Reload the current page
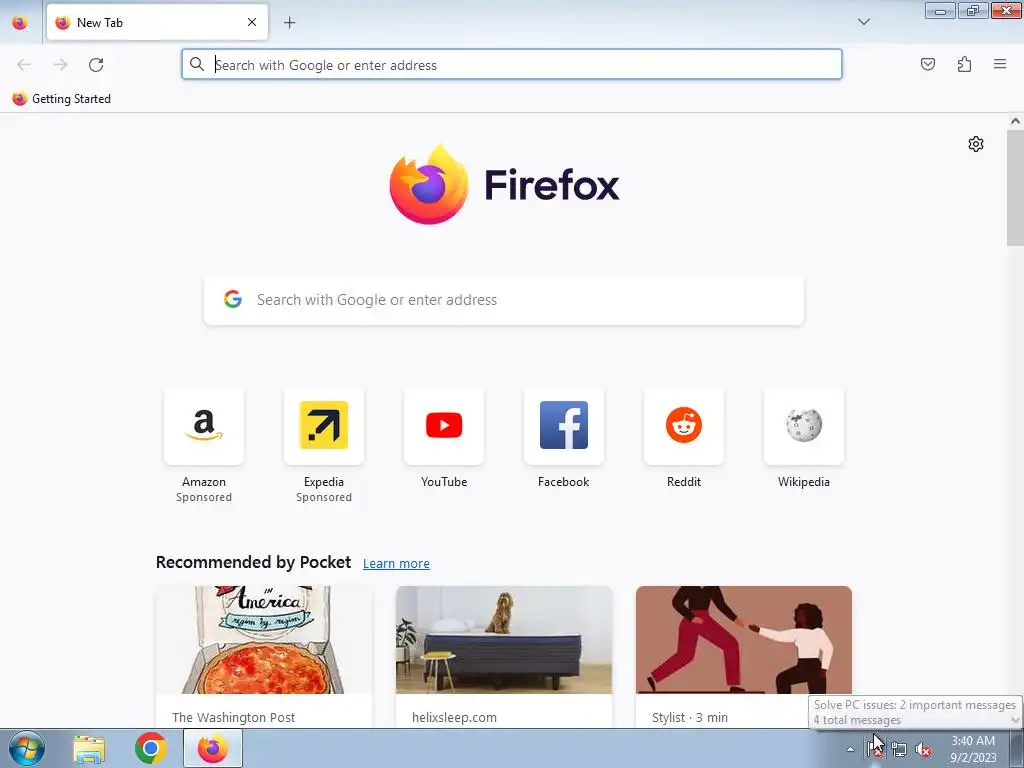This screenshot has width=1024, height=768. 96,65
